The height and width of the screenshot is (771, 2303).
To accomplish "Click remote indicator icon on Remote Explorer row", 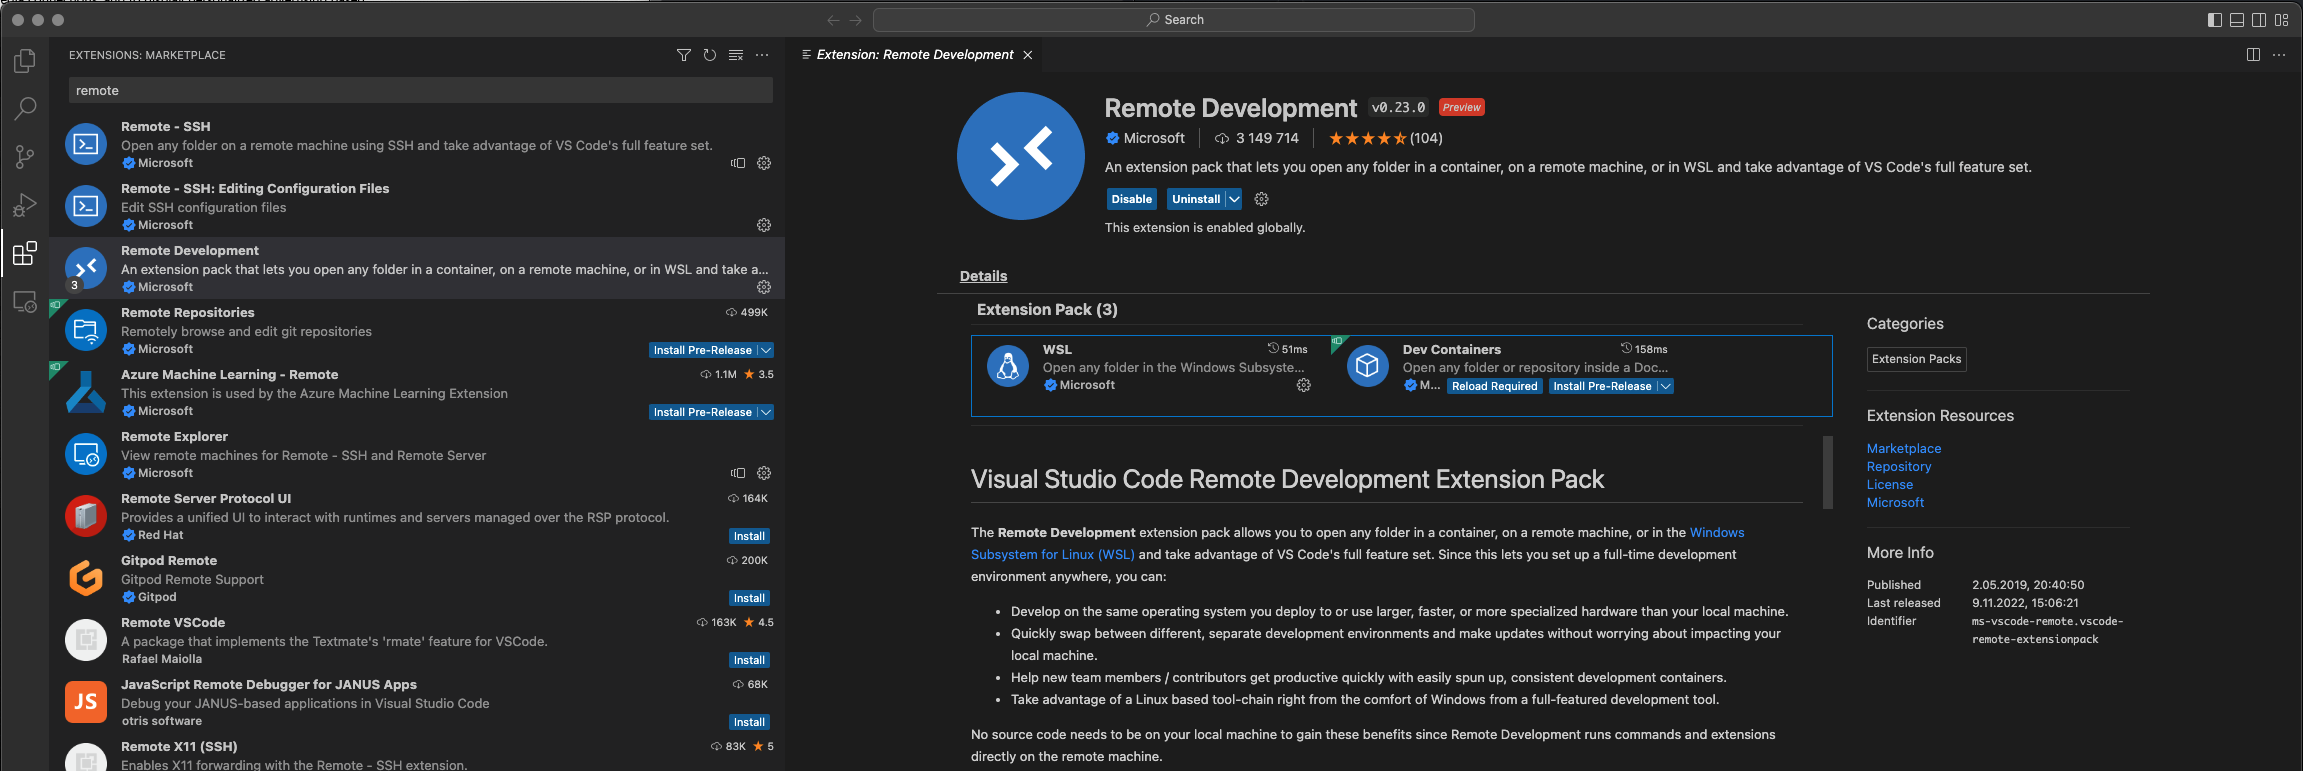I will [738, 473].
